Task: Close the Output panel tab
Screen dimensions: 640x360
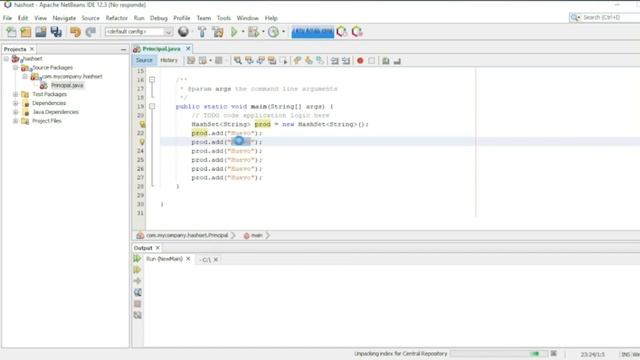Action: [x=158, y=248]
